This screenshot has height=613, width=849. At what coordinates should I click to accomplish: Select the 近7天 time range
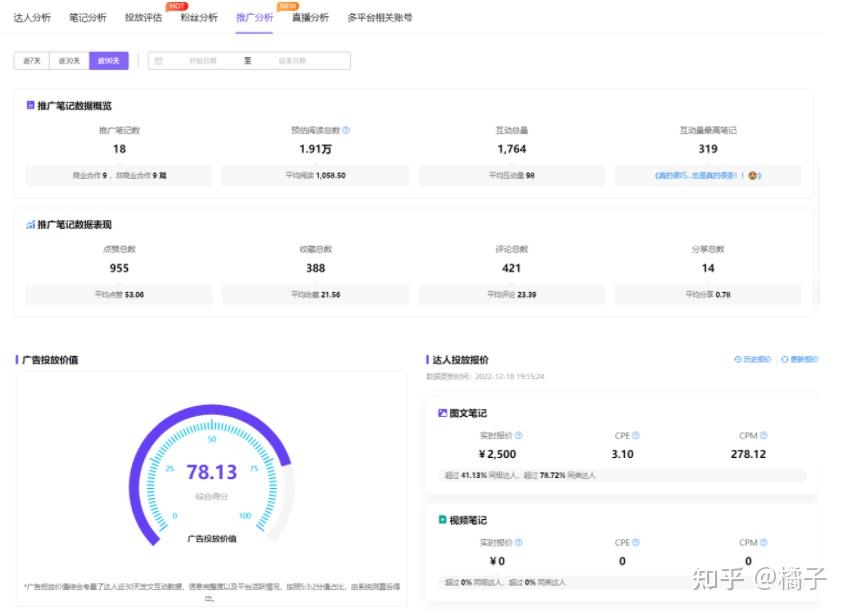point(31,61)
